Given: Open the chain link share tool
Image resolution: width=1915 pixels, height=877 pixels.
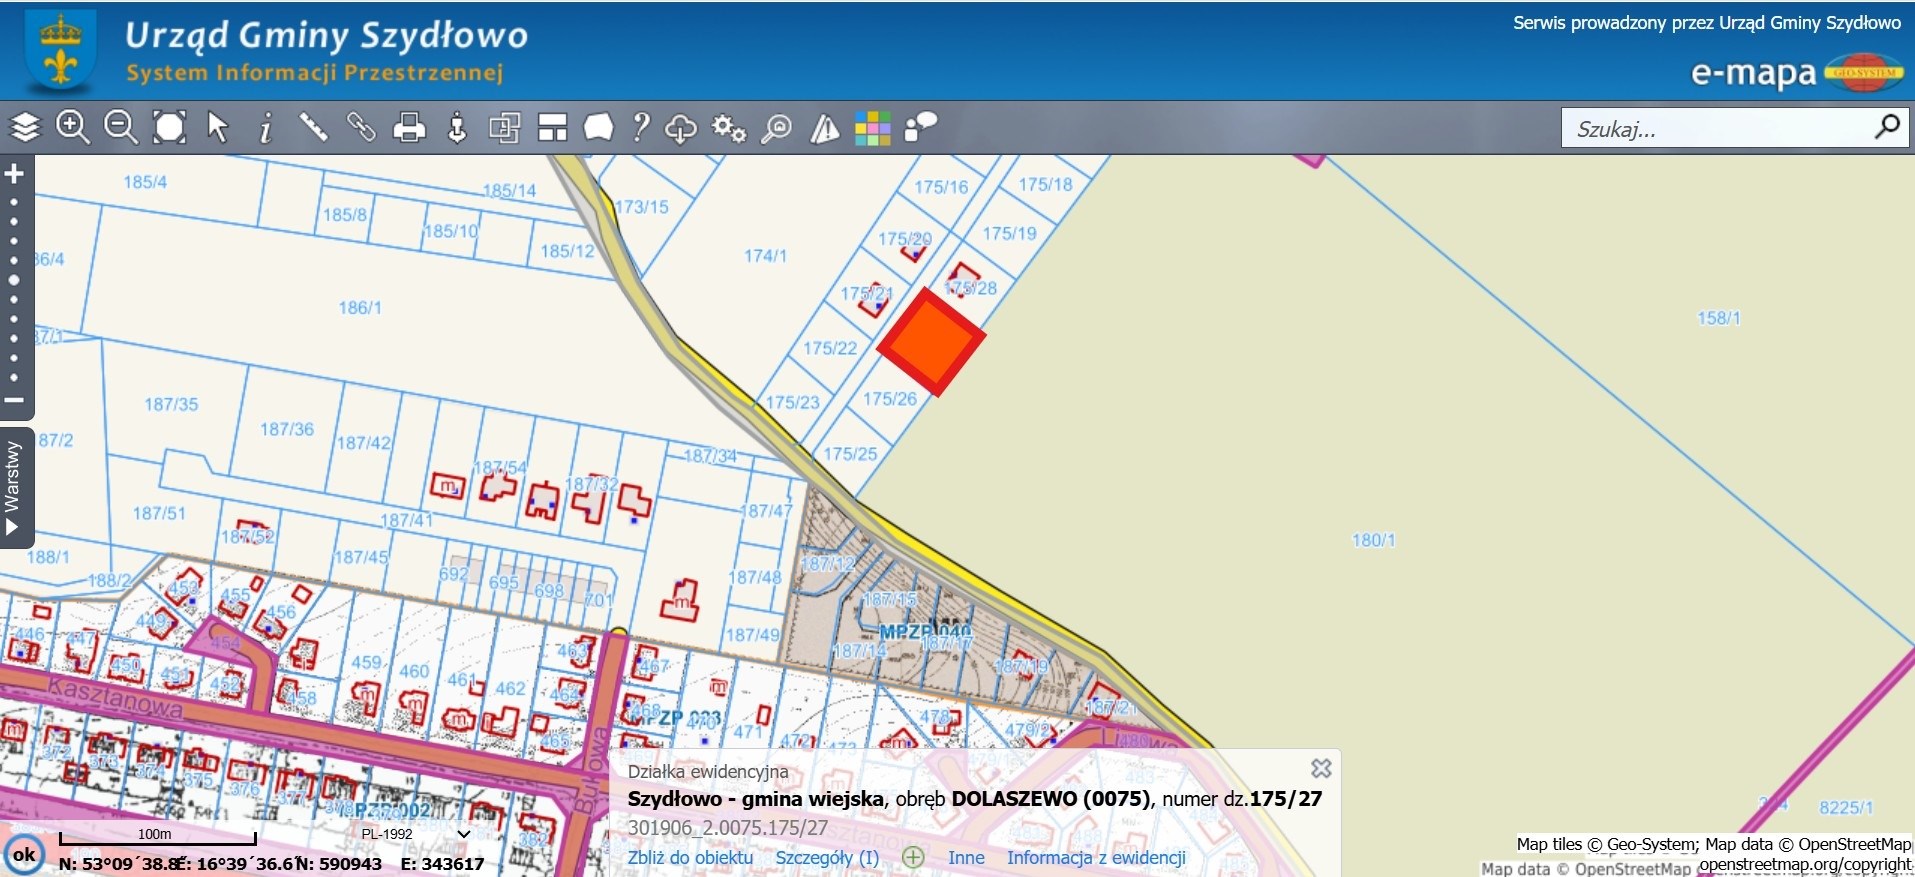Looking at the screenshot, I should coord(361,128).
